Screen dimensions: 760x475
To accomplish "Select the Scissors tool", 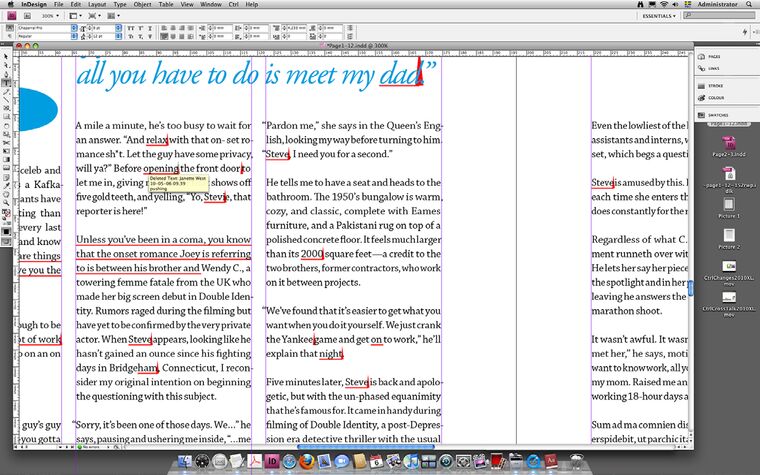I will [x=6, y=143].
